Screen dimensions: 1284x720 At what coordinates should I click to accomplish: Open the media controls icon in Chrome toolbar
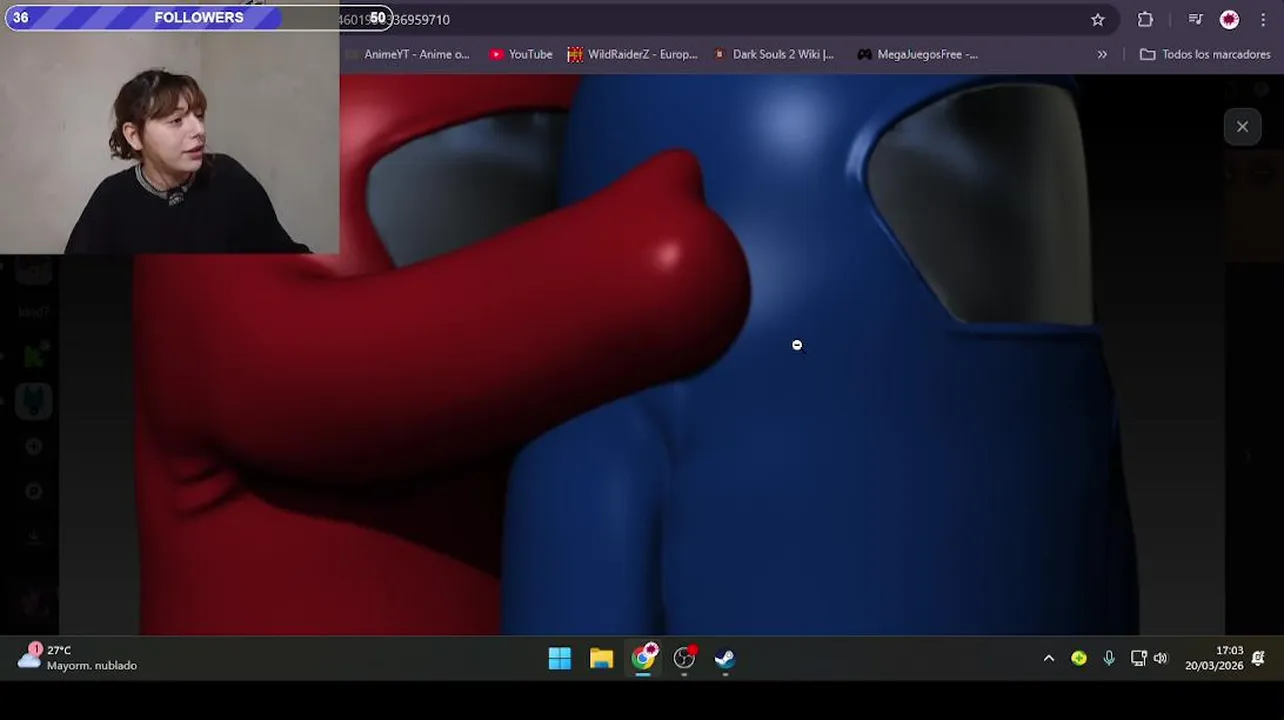pyautogui.click(x=1195, y=19)
